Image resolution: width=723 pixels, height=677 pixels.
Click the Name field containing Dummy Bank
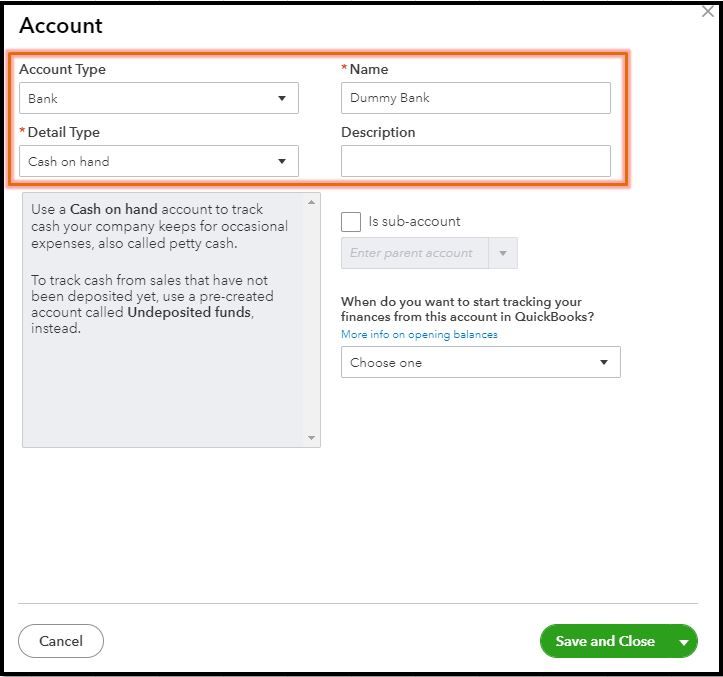coord(475,98)
